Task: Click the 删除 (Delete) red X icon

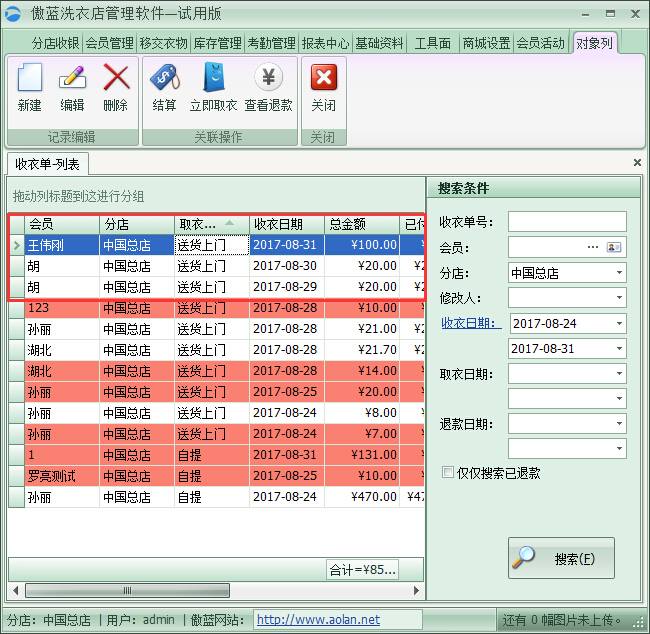Action: [x=116, y=79]
